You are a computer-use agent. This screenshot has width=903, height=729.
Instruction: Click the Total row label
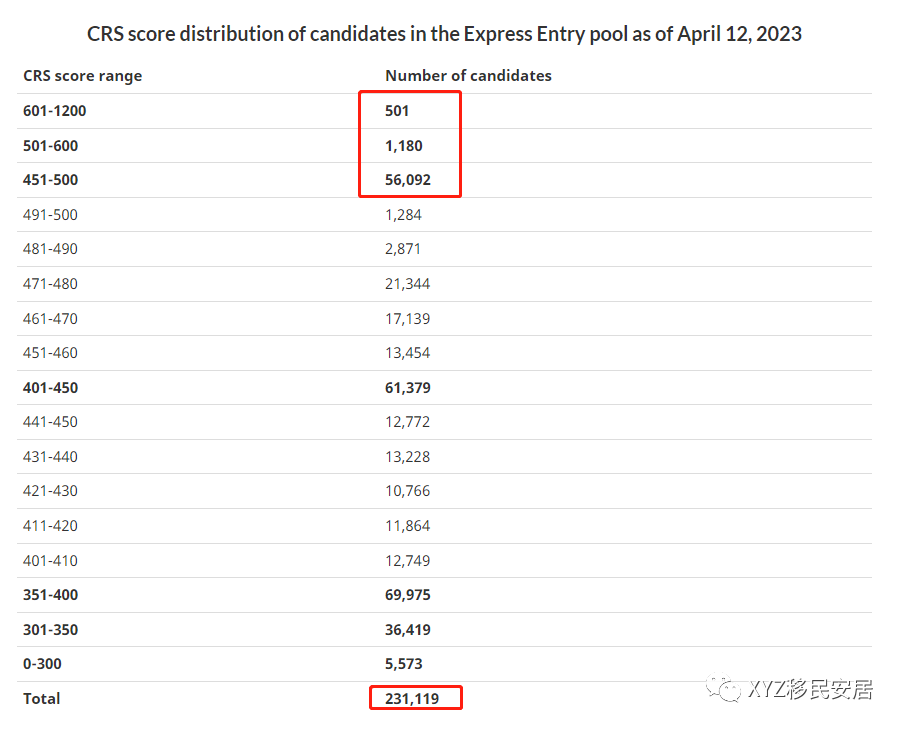(41, 698)
